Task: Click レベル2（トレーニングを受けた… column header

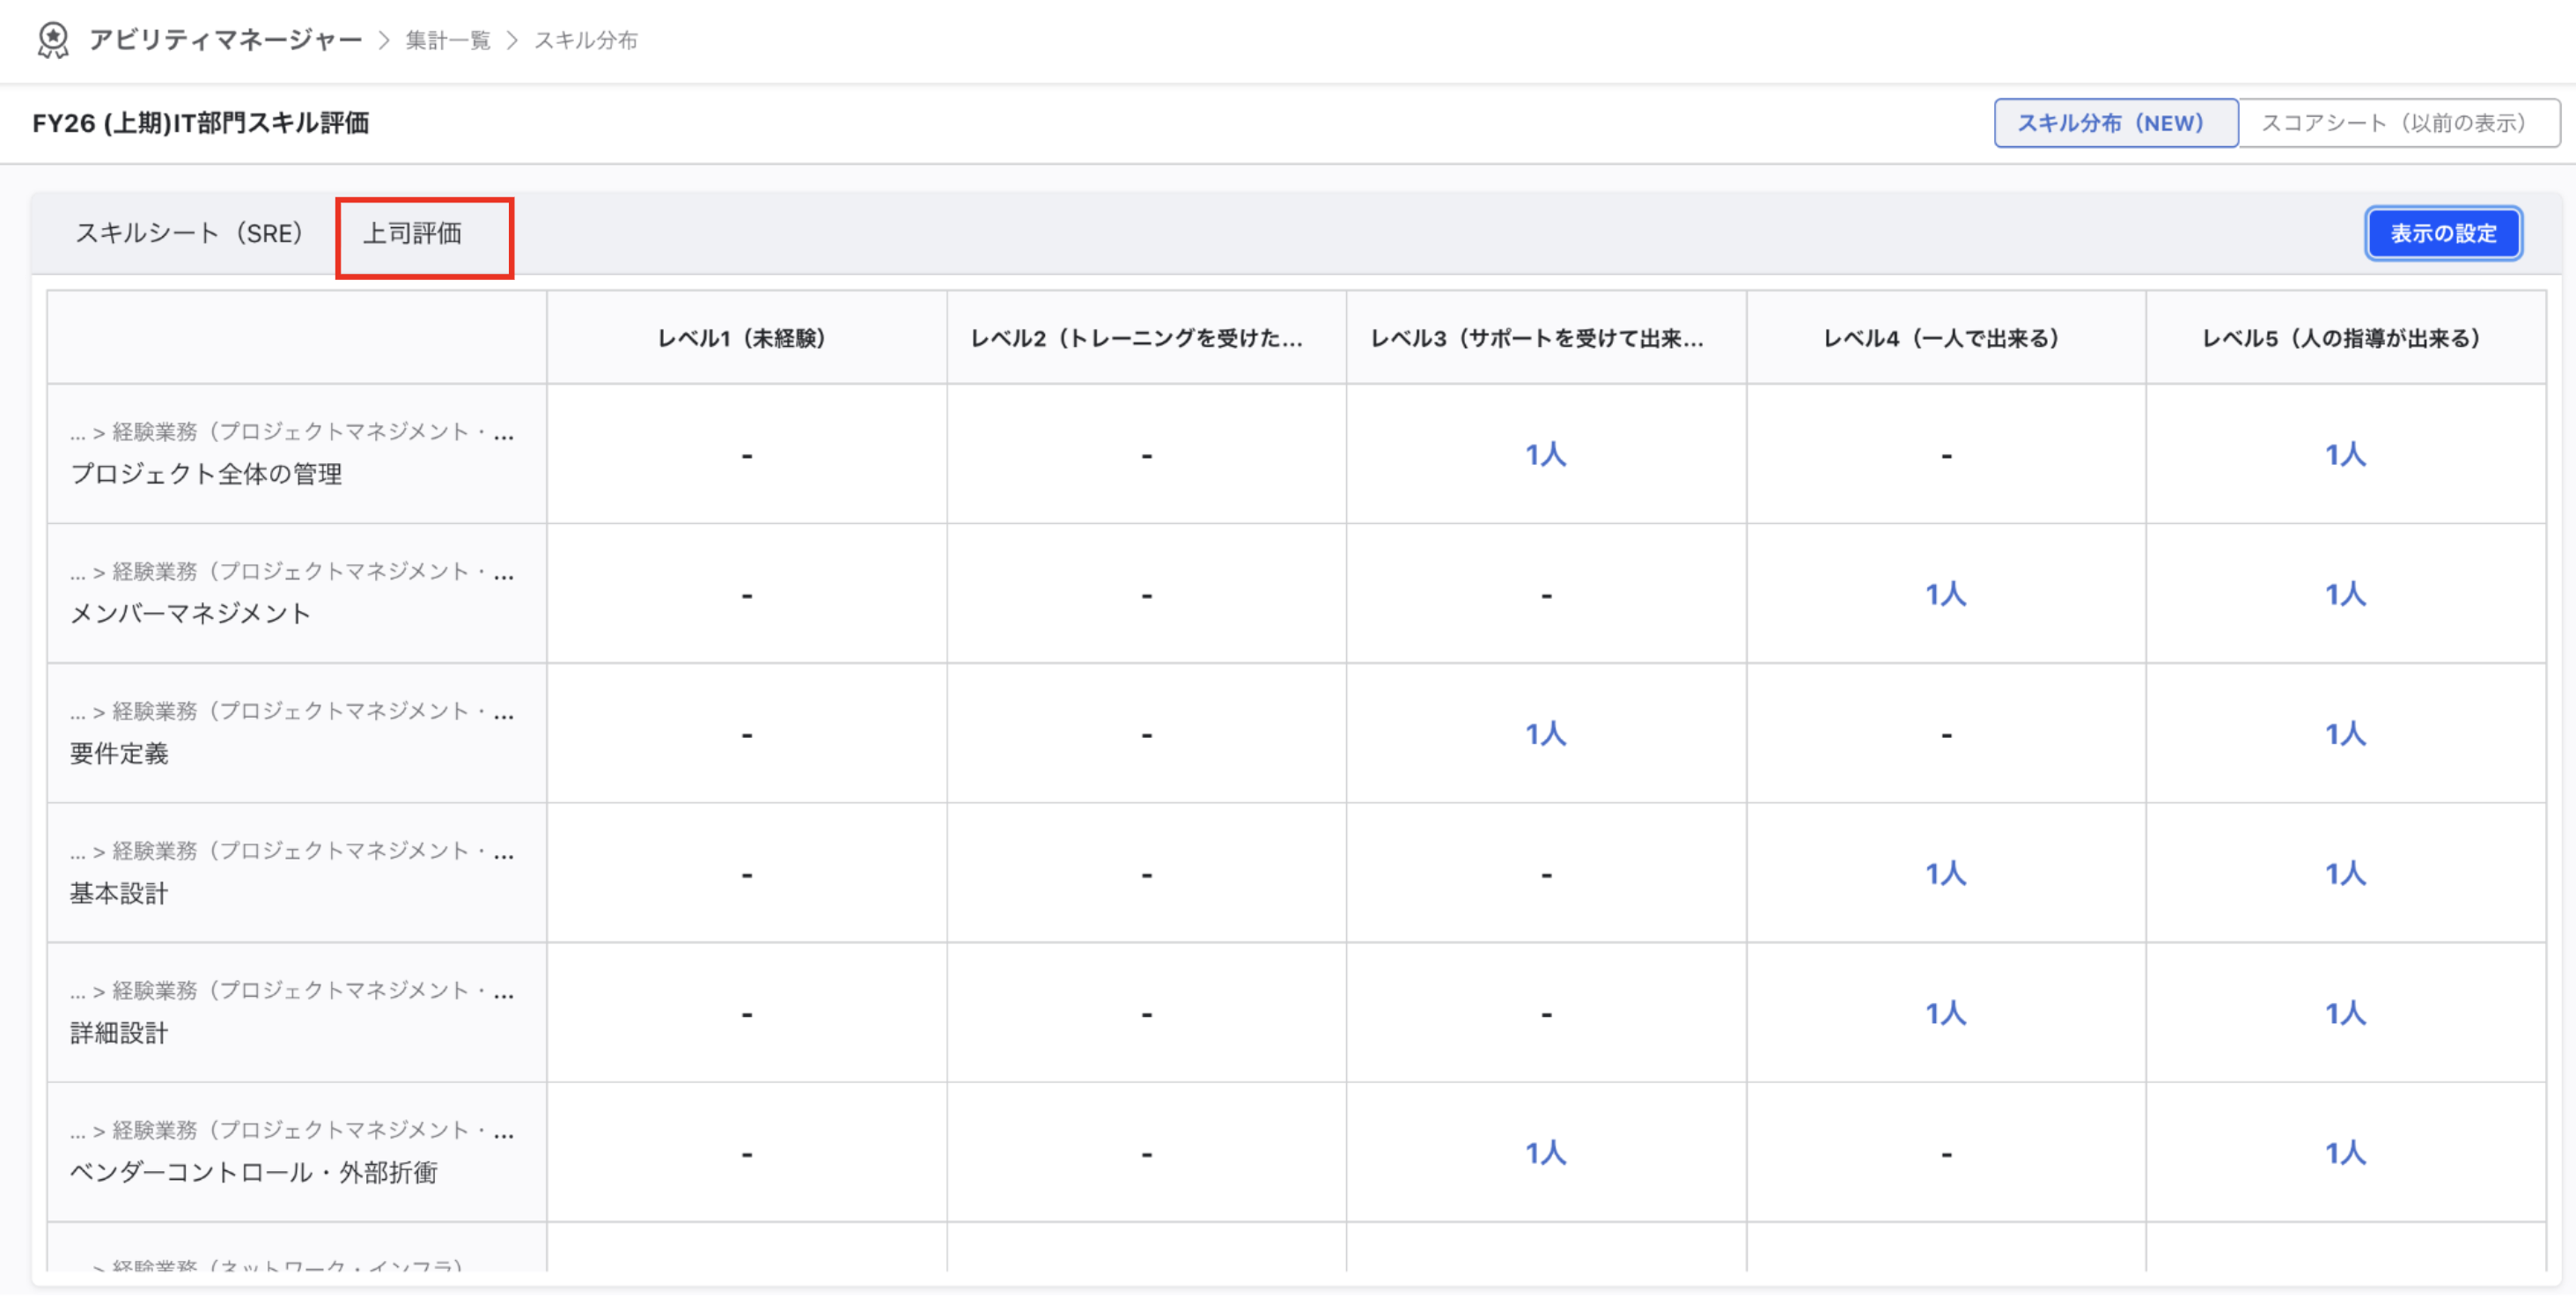Action: click(x=1146, y=339)
